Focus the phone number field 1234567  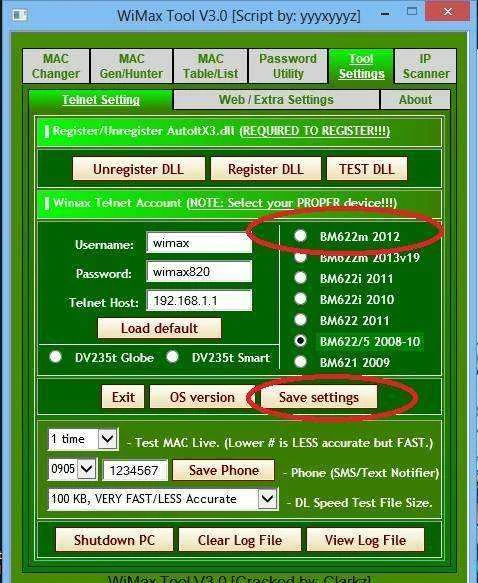[x=135, y=471]
